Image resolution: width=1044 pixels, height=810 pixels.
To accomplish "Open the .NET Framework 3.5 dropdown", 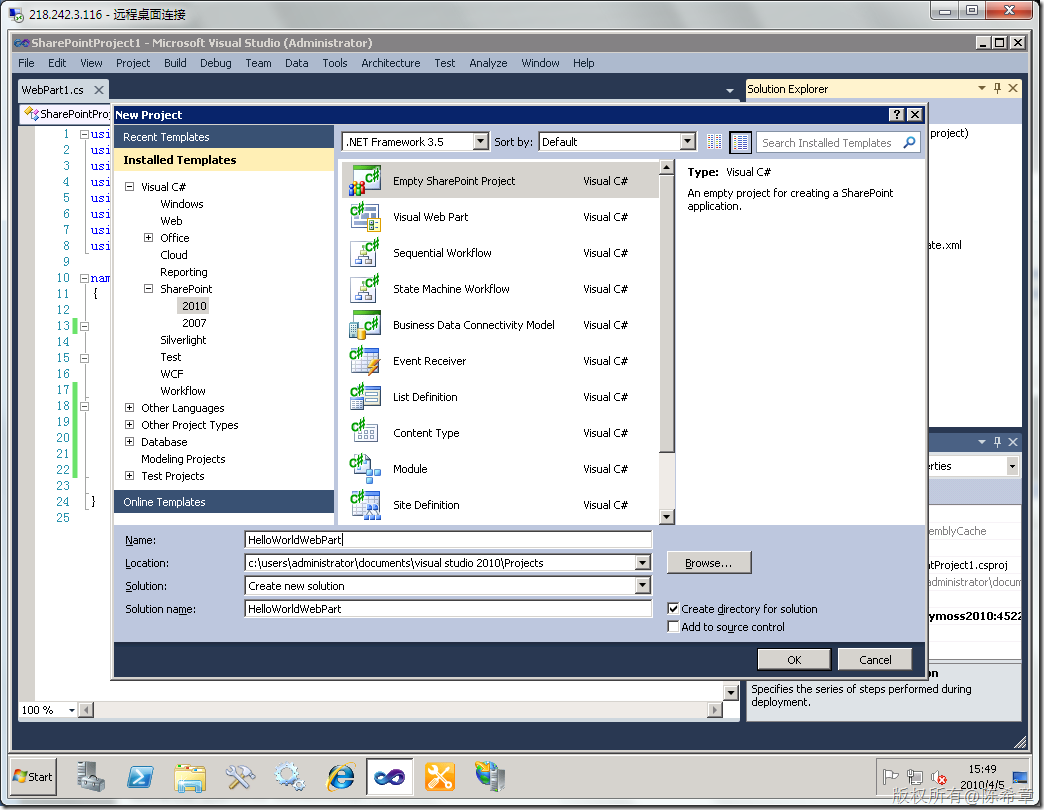I will point(481,142).
